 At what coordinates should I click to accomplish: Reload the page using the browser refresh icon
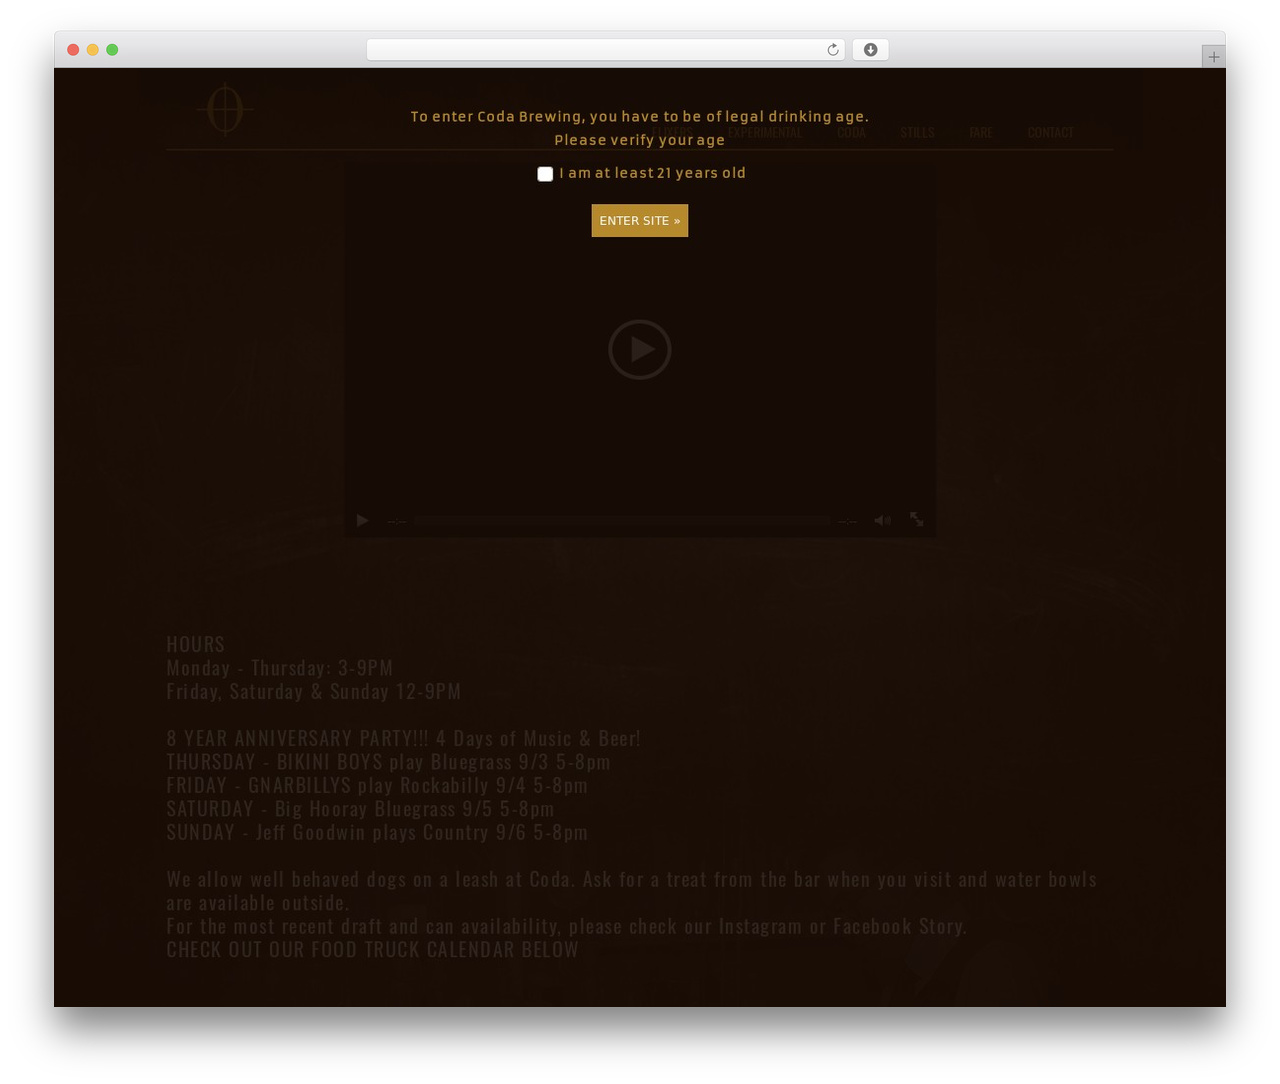coord(833,50)
